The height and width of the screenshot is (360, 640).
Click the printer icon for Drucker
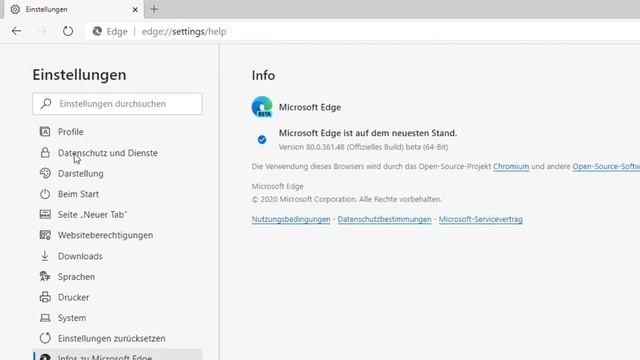(x=45, y=297)
